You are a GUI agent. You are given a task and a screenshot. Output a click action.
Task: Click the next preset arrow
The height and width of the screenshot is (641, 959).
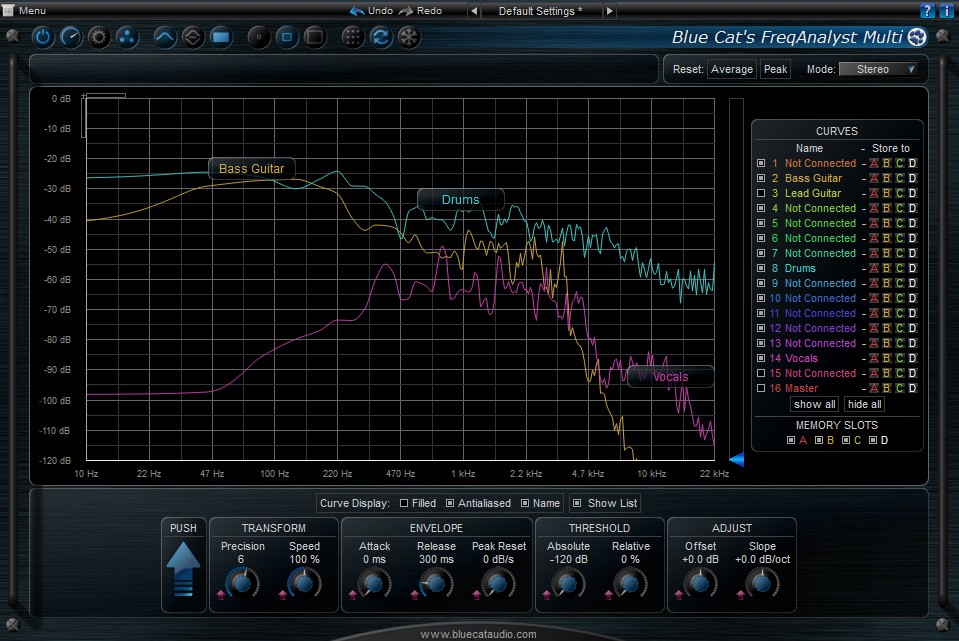608,11
